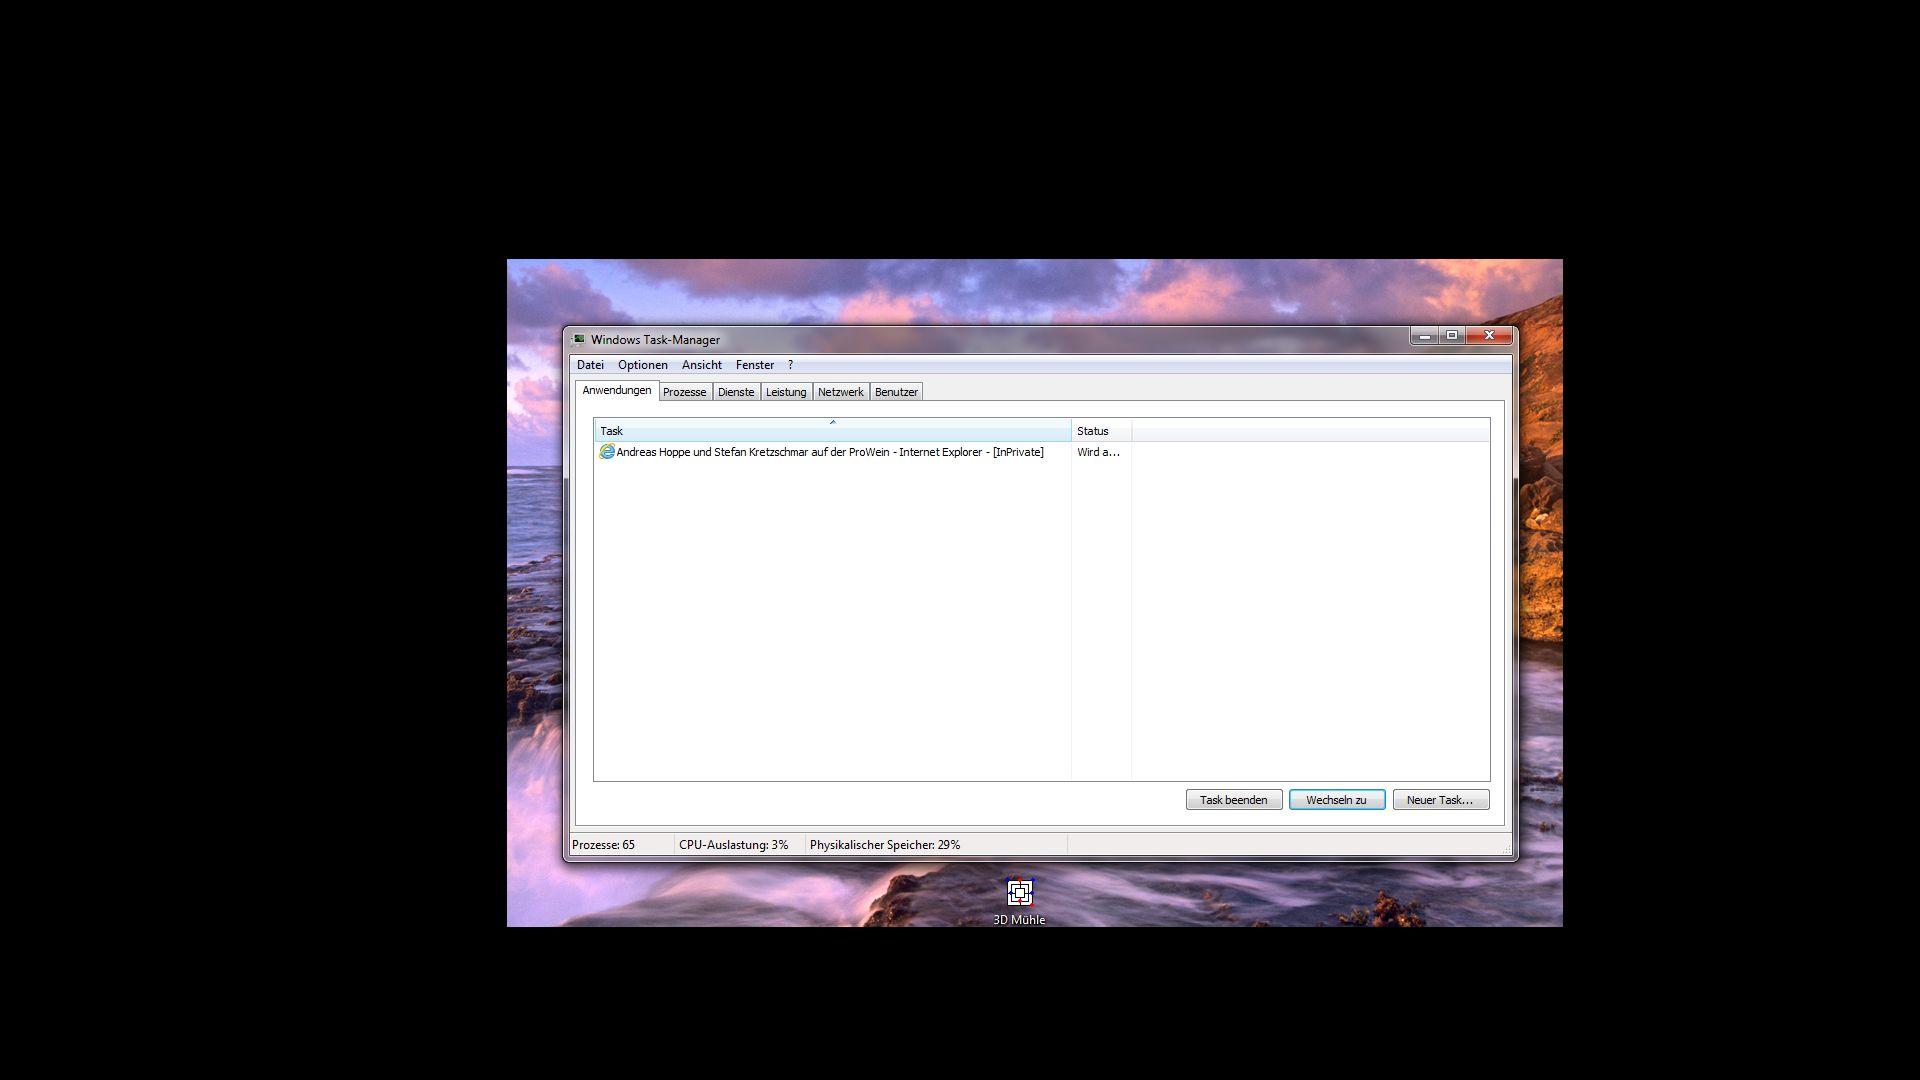Viewport: 1920px width, 1080px height.
Task: Open the ? help menu
Action: [x=790, y=365]
